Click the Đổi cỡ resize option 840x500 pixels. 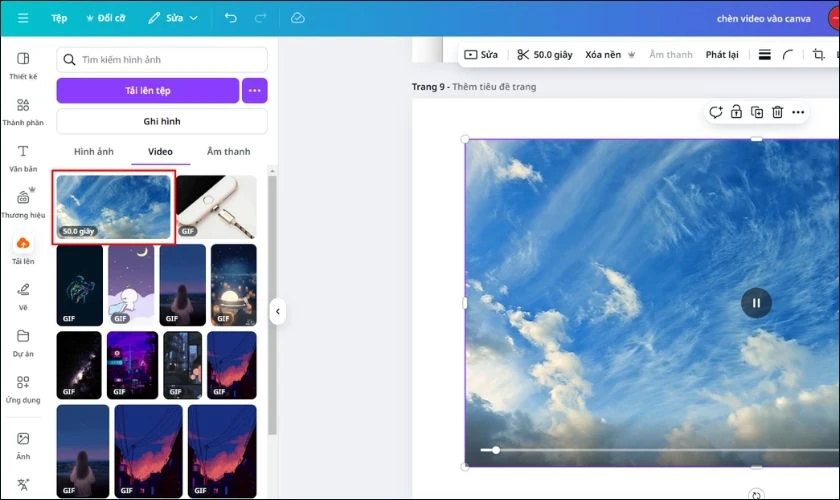(106, 18)
